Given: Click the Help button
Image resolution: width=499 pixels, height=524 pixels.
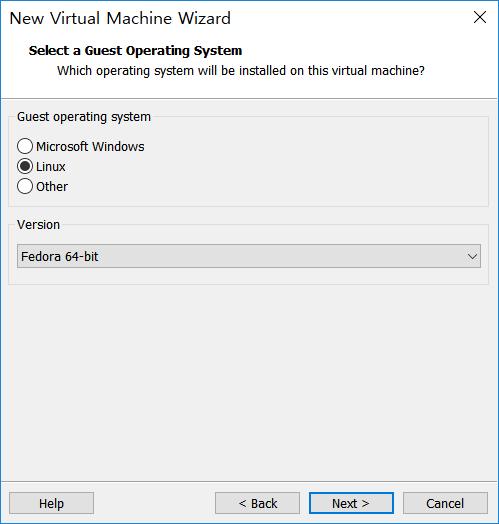Looking at the screenshot, I should 51,503.
